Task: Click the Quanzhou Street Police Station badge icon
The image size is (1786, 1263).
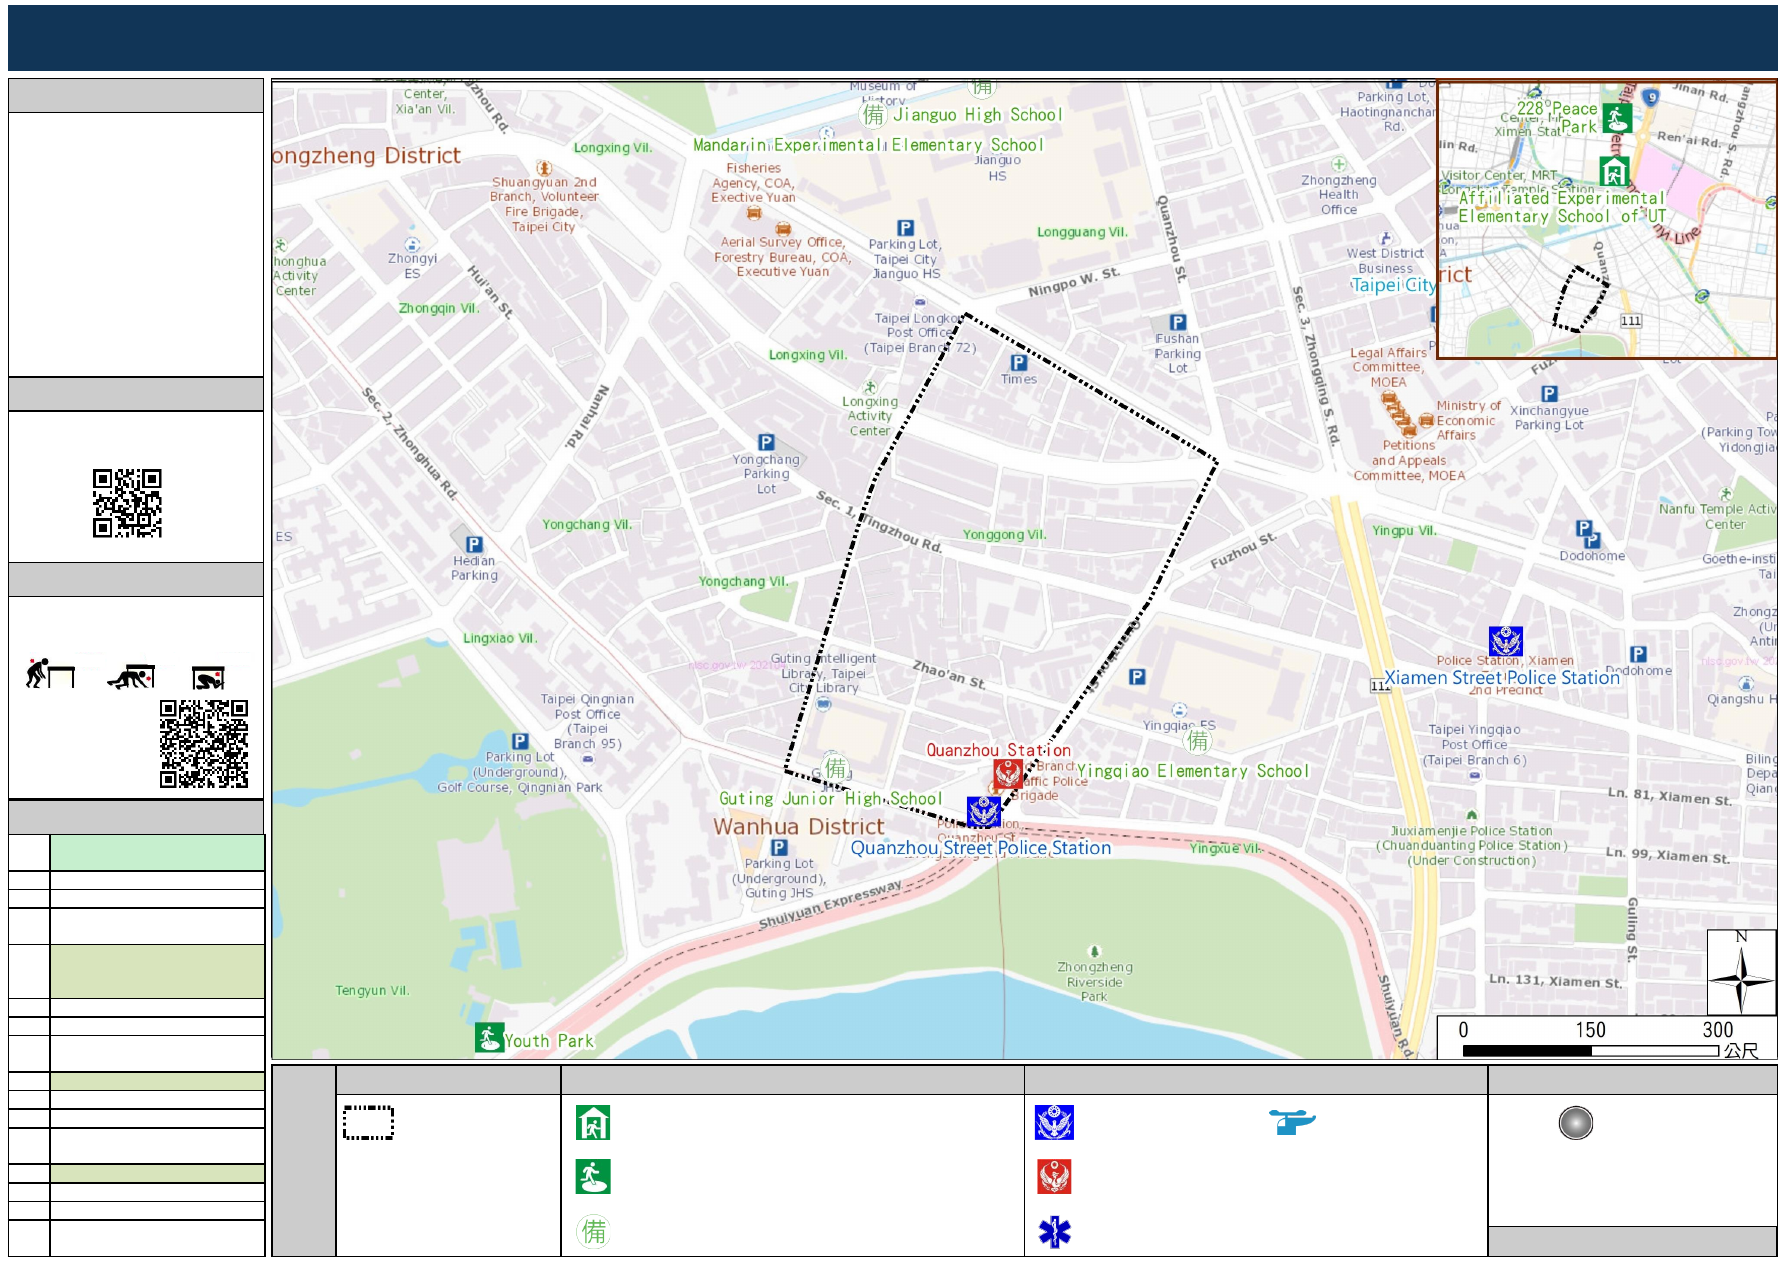Action: pos(984,811)
